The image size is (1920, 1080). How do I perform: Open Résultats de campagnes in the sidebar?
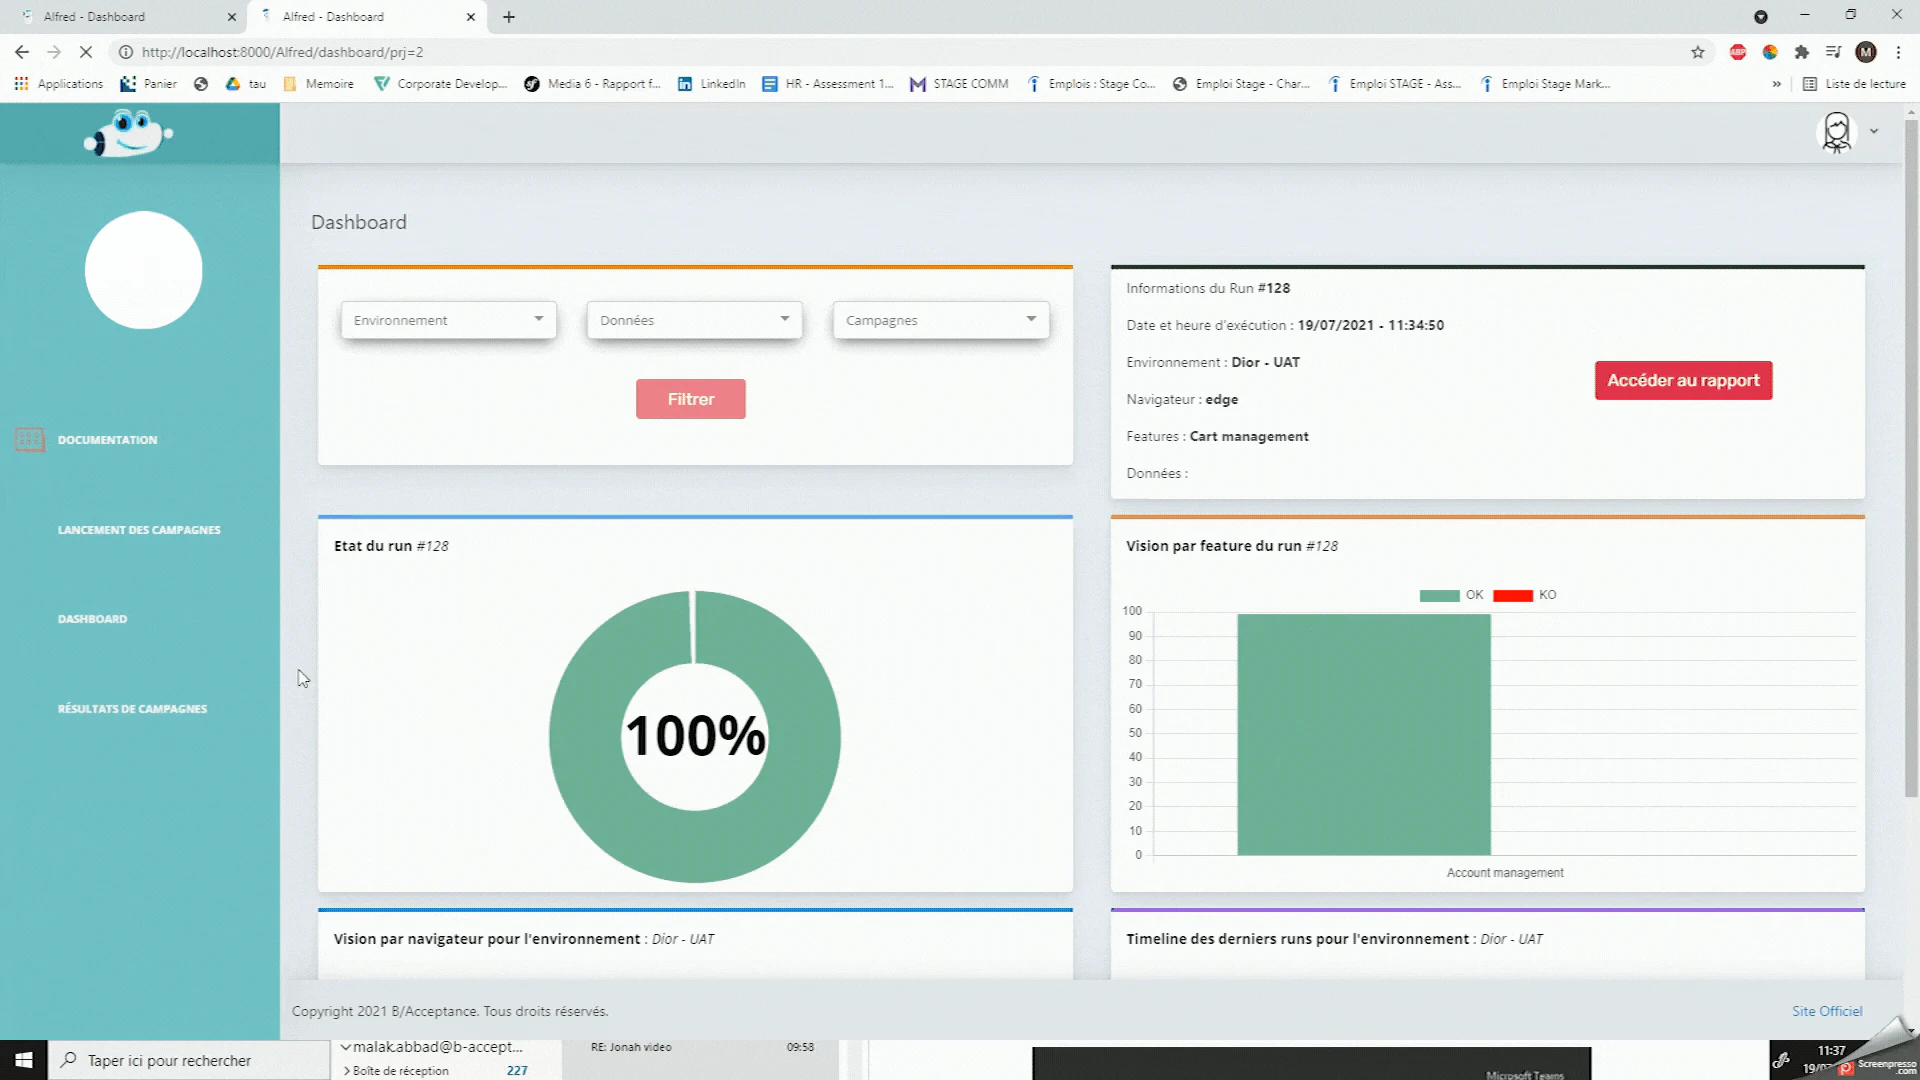tap(132, 709)
